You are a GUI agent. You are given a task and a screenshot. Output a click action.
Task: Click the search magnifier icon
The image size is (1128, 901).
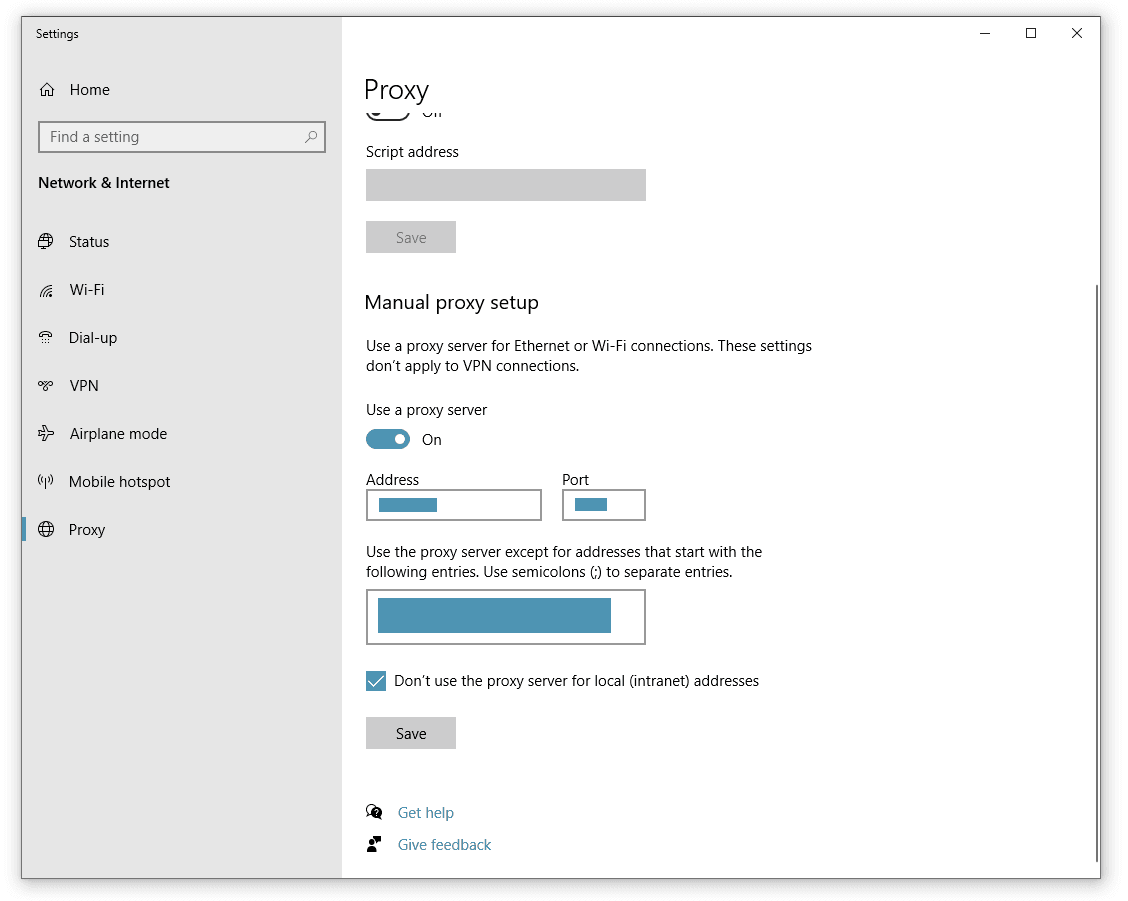coord(311,137)
